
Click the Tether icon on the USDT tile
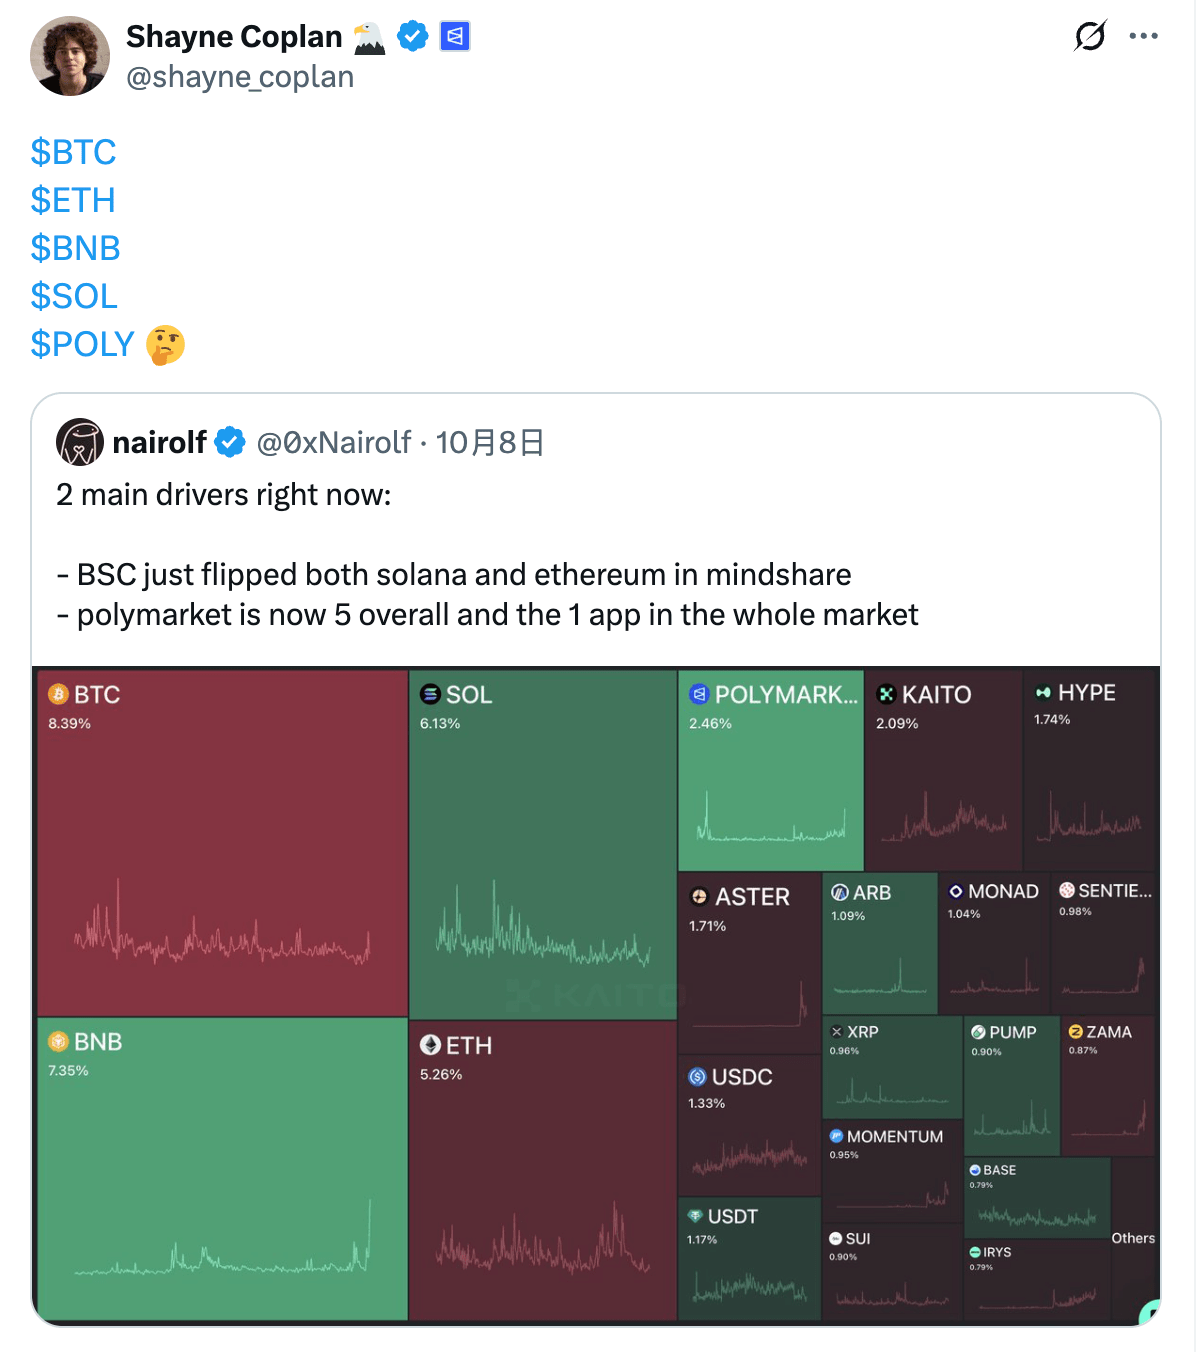[694, 1216]
